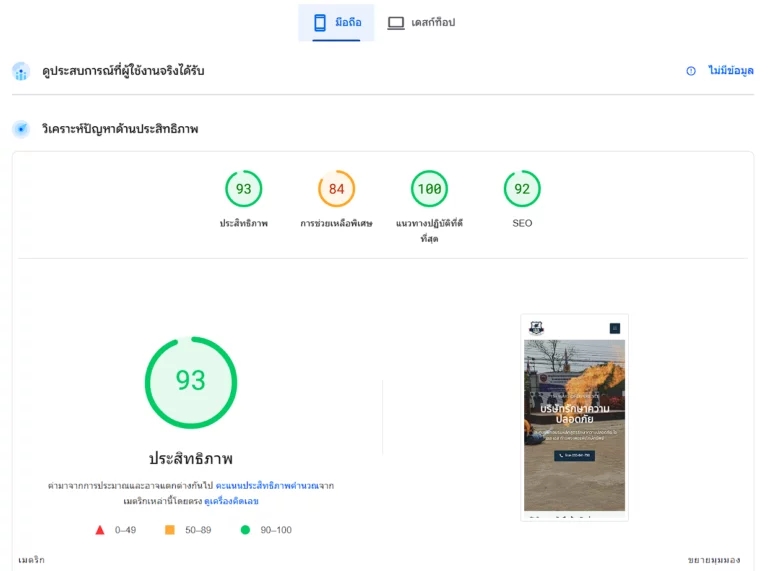Click the real-user experience section icon

[21, 71]
